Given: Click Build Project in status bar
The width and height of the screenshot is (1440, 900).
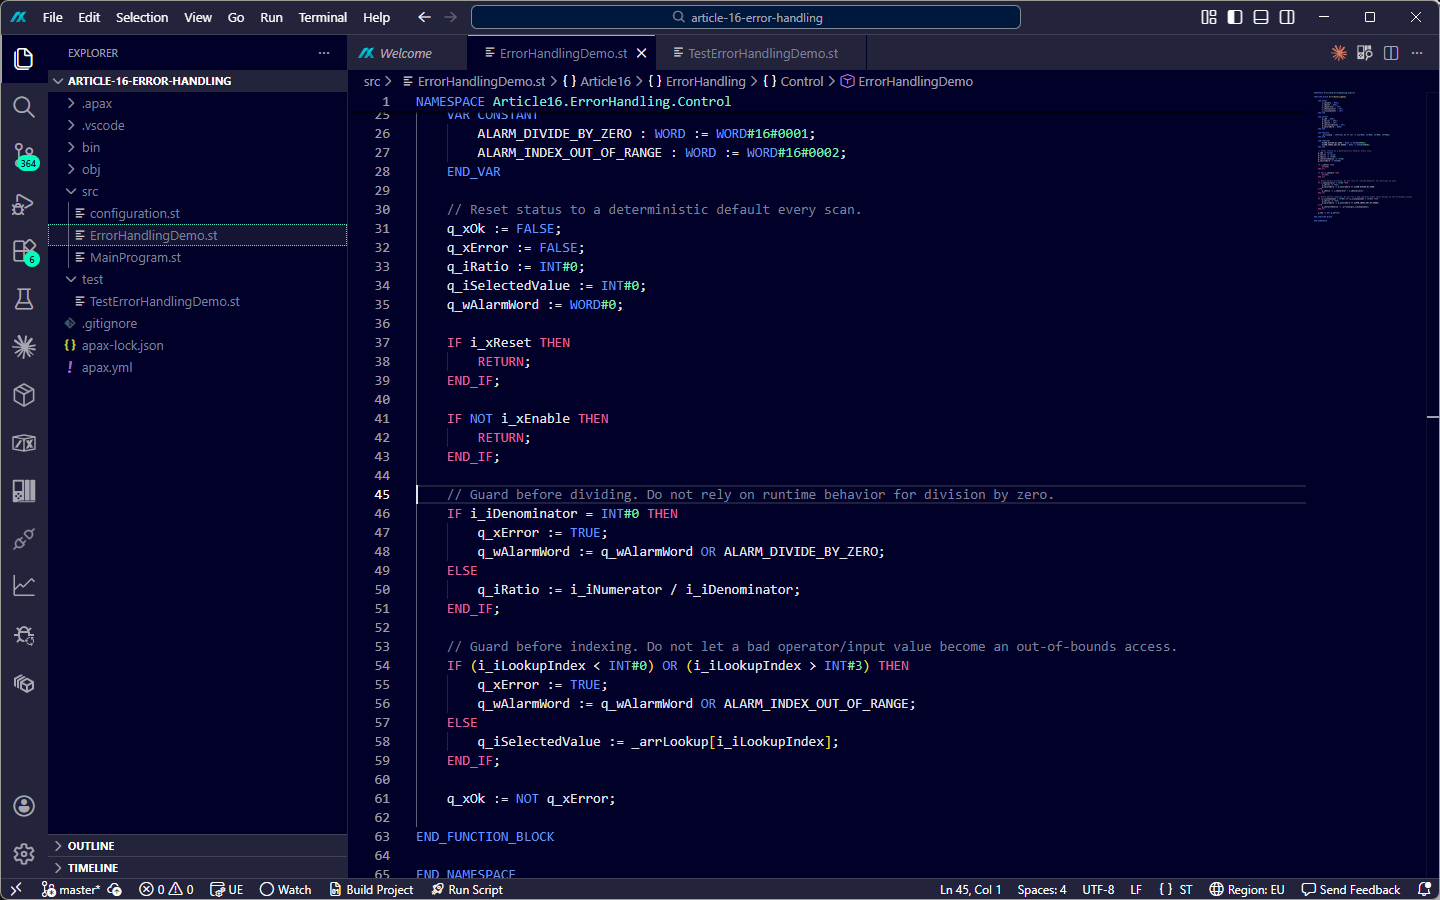Looking at the screenshot, I should (x=371, y=889).
